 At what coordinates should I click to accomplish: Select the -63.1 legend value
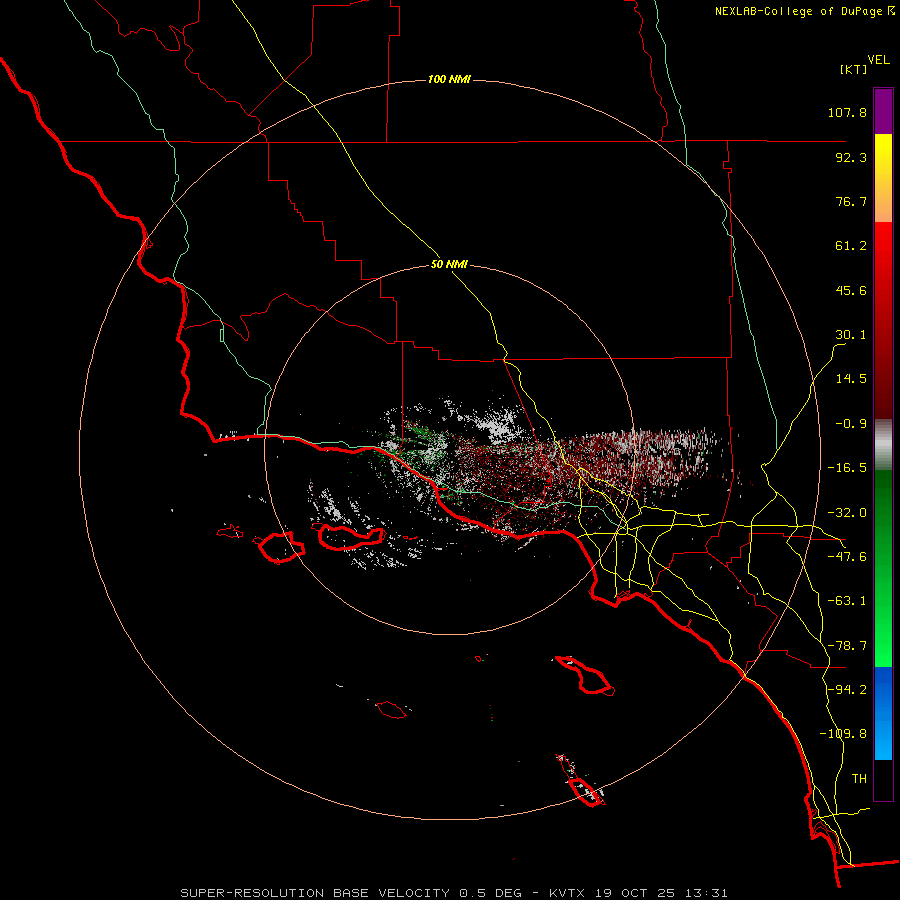(x=847, y=601)
